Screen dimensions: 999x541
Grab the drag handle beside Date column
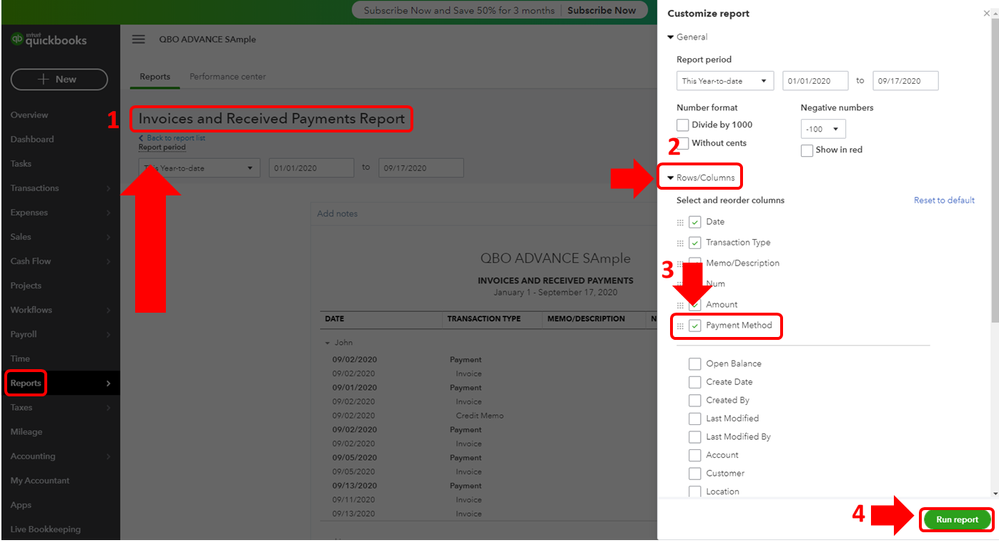click(x=680, y=222)
